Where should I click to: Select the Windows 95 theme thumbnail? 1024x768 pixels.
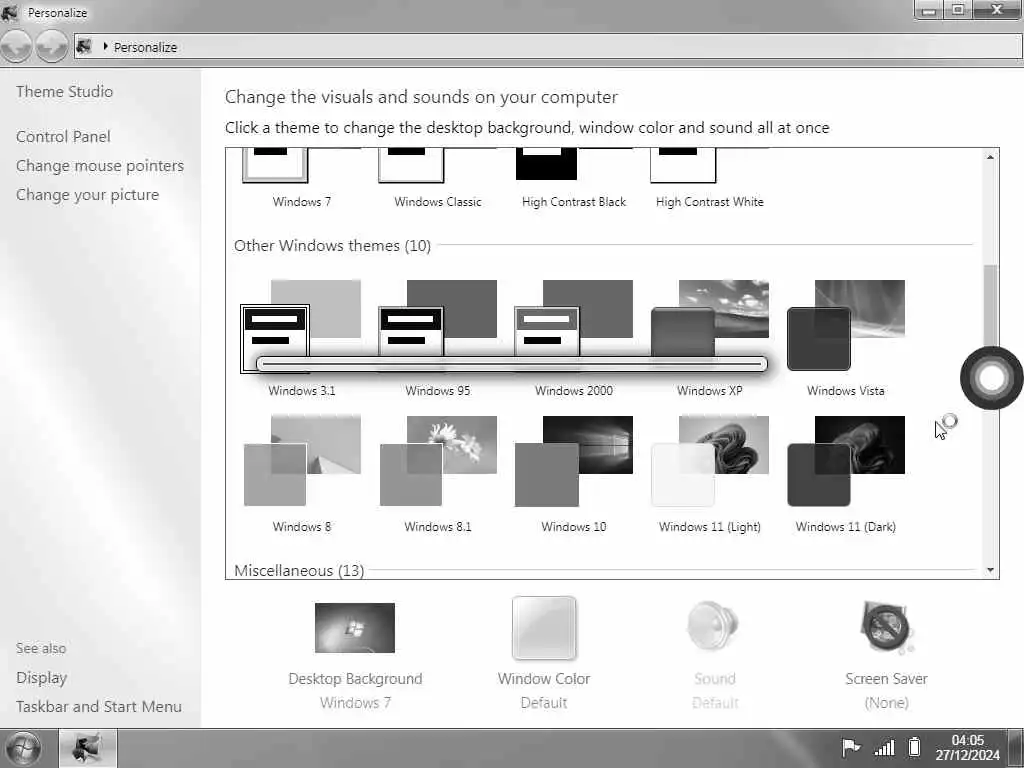(438, 327)
